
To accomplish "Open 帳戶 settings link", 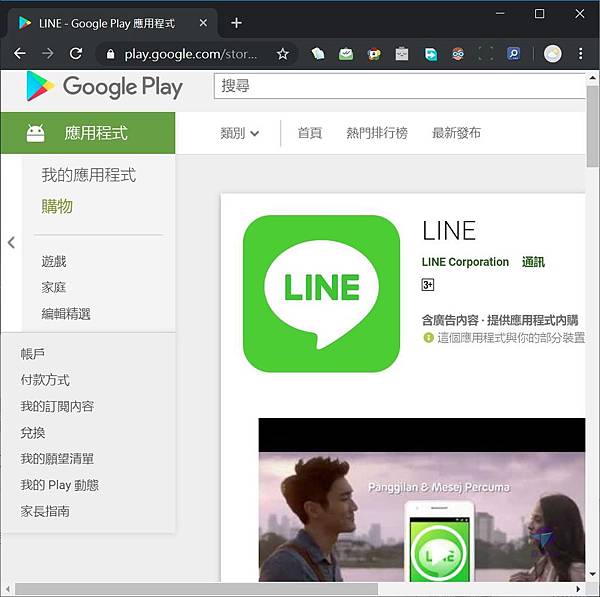I will pyautogui.click(x=33, y=354).
